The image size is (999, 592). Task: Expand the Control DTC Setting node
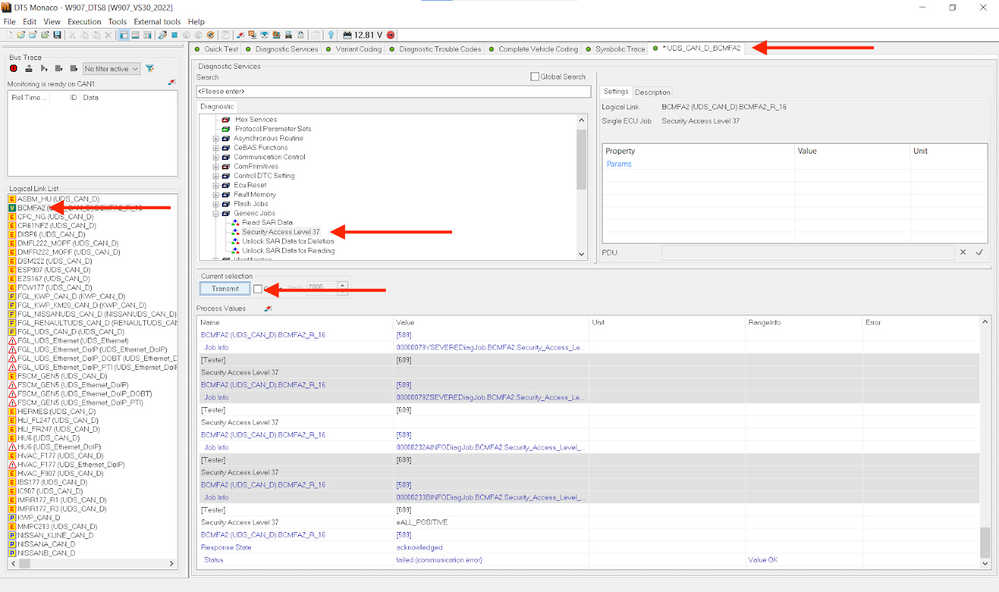216,176
